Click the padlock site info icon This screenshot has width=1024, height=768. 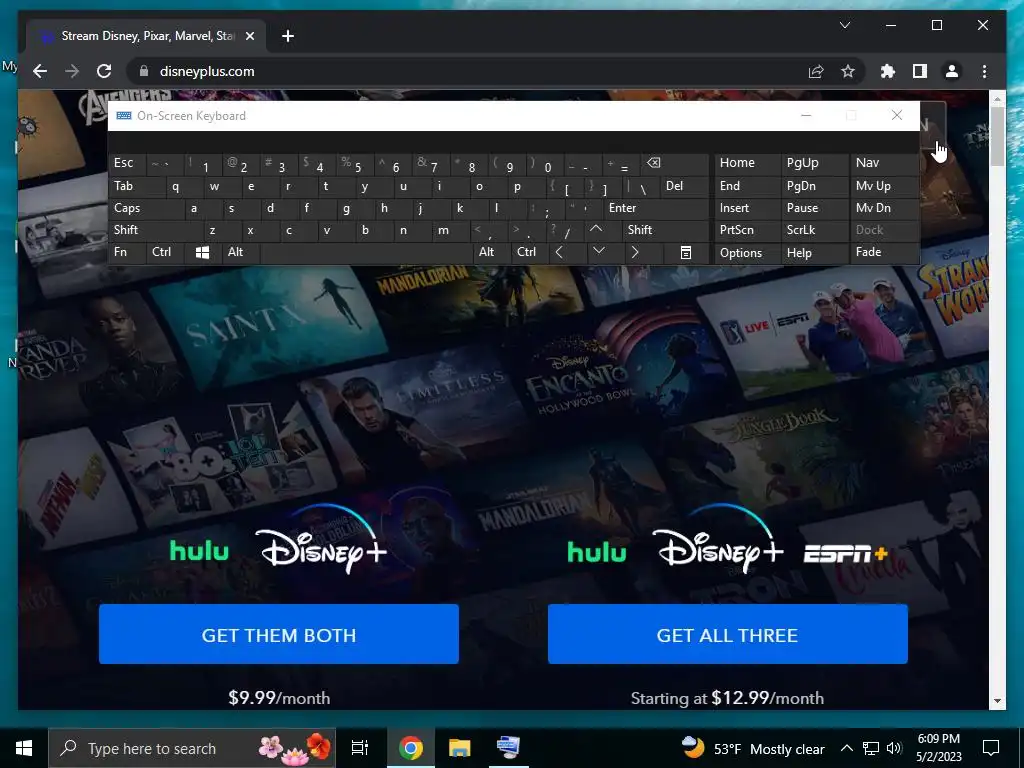pyautogui.click(x=144, y=71)
